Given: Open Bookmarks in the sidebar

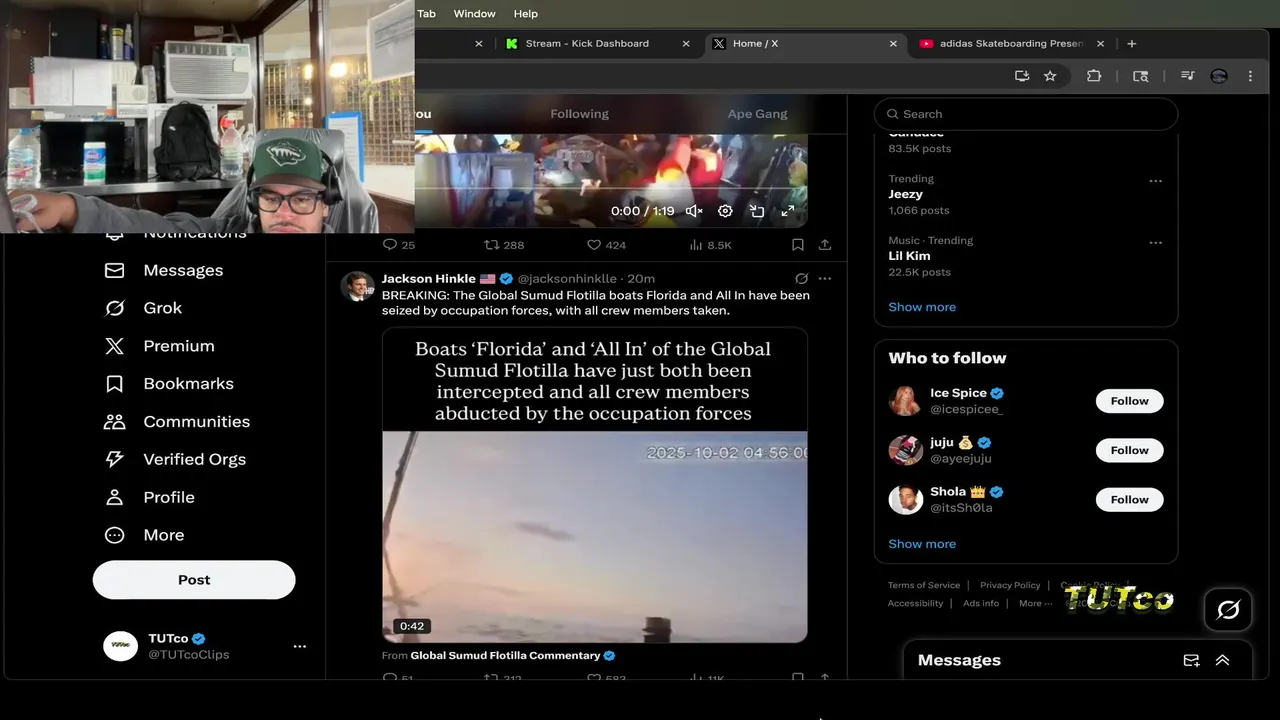Looking at the screenshot, I should (x=169, y=384).
